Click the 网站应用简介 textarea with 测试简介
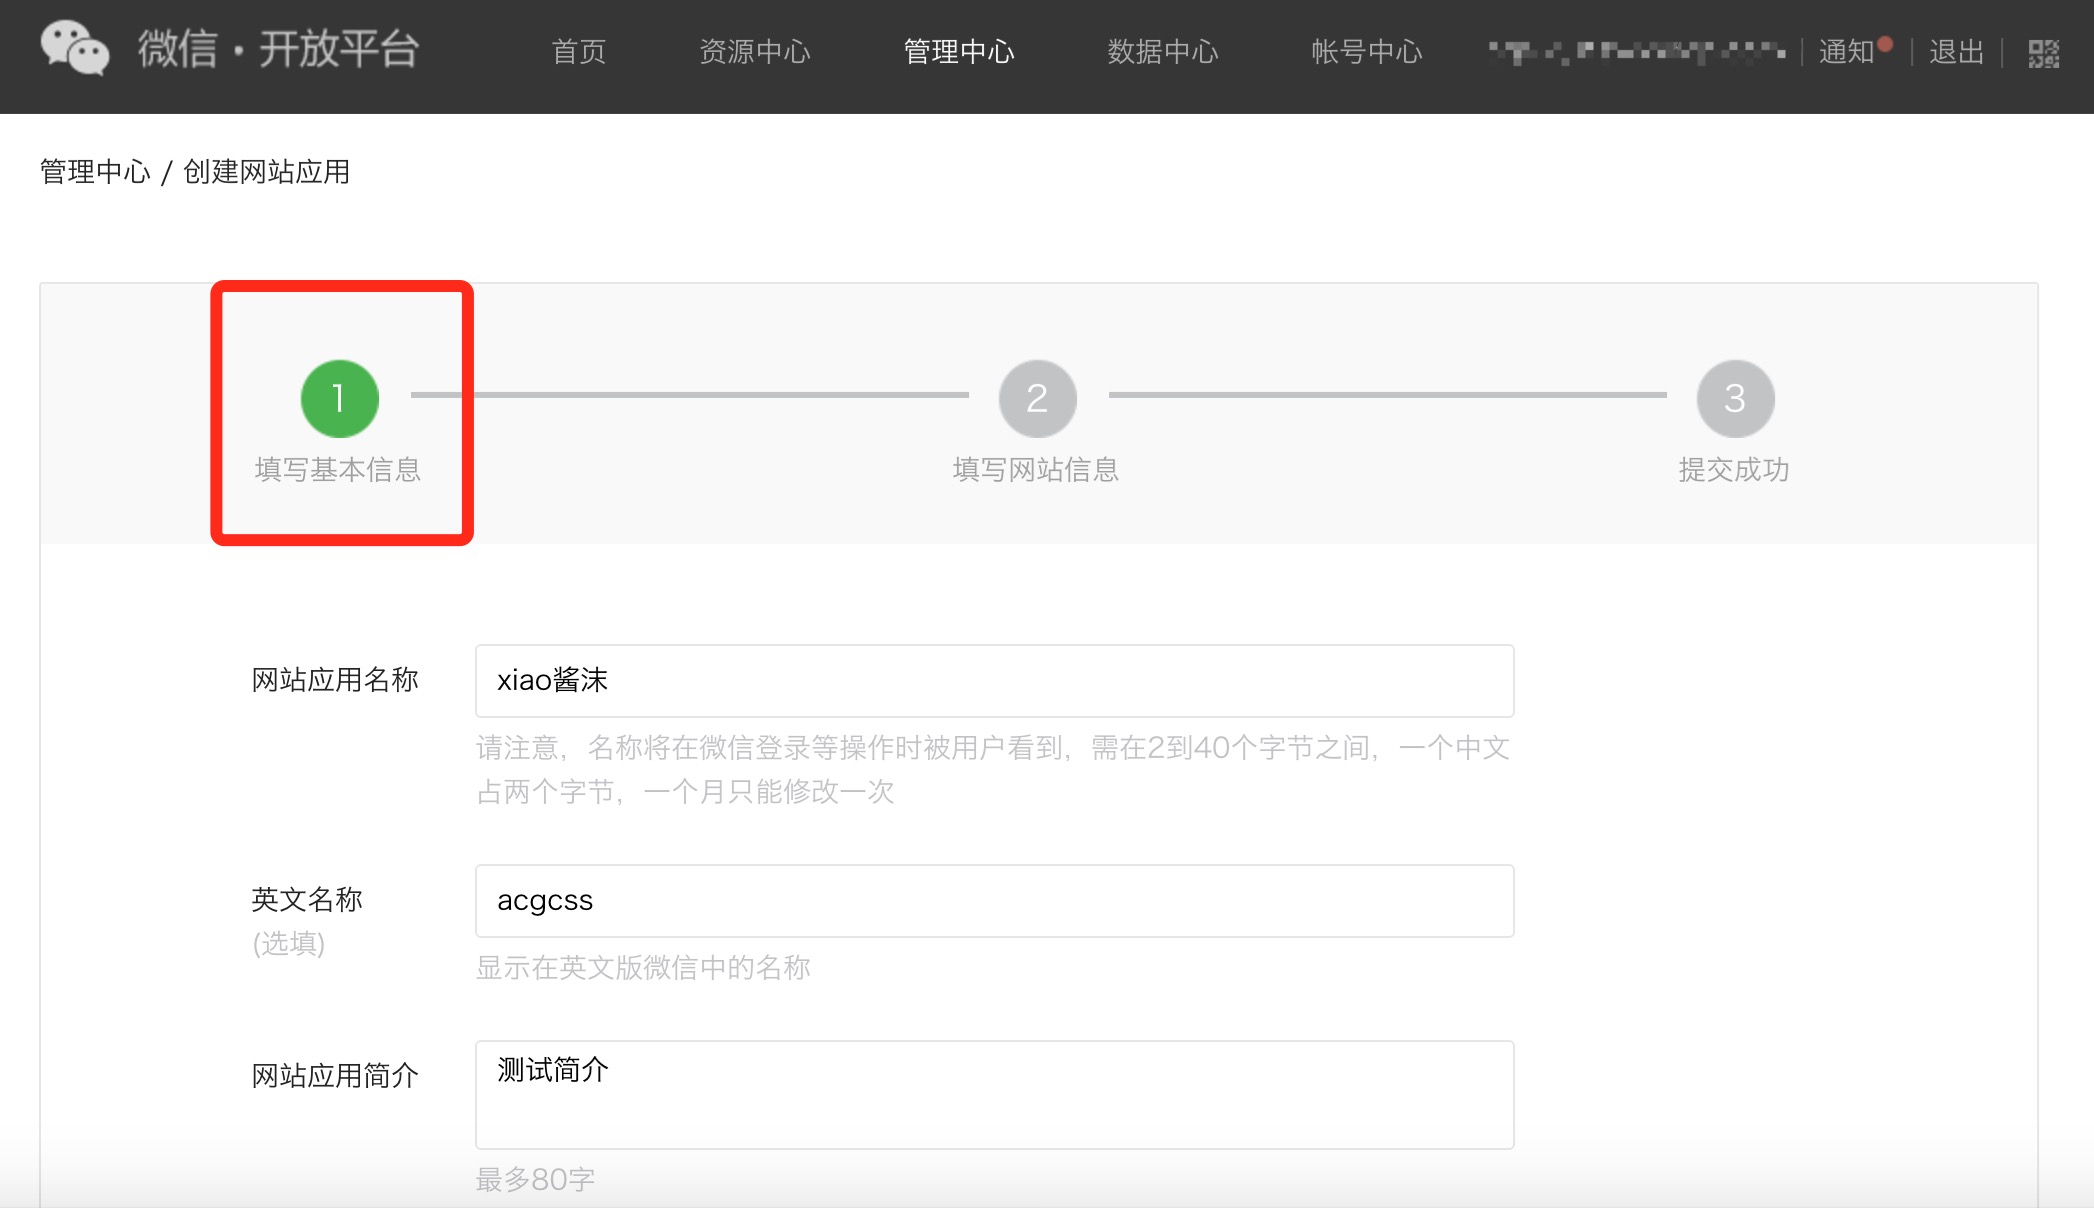Image resolution: width=2094 pixels, height=1208 pixels. coord(994,1094)
